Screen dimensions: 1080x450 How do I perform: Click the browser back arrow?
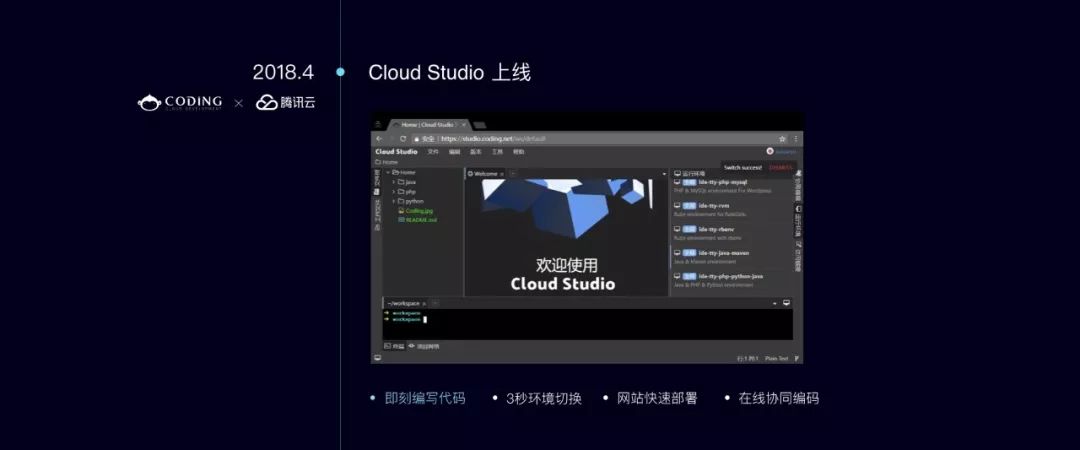pyautogui.click(x=379, y=139)
